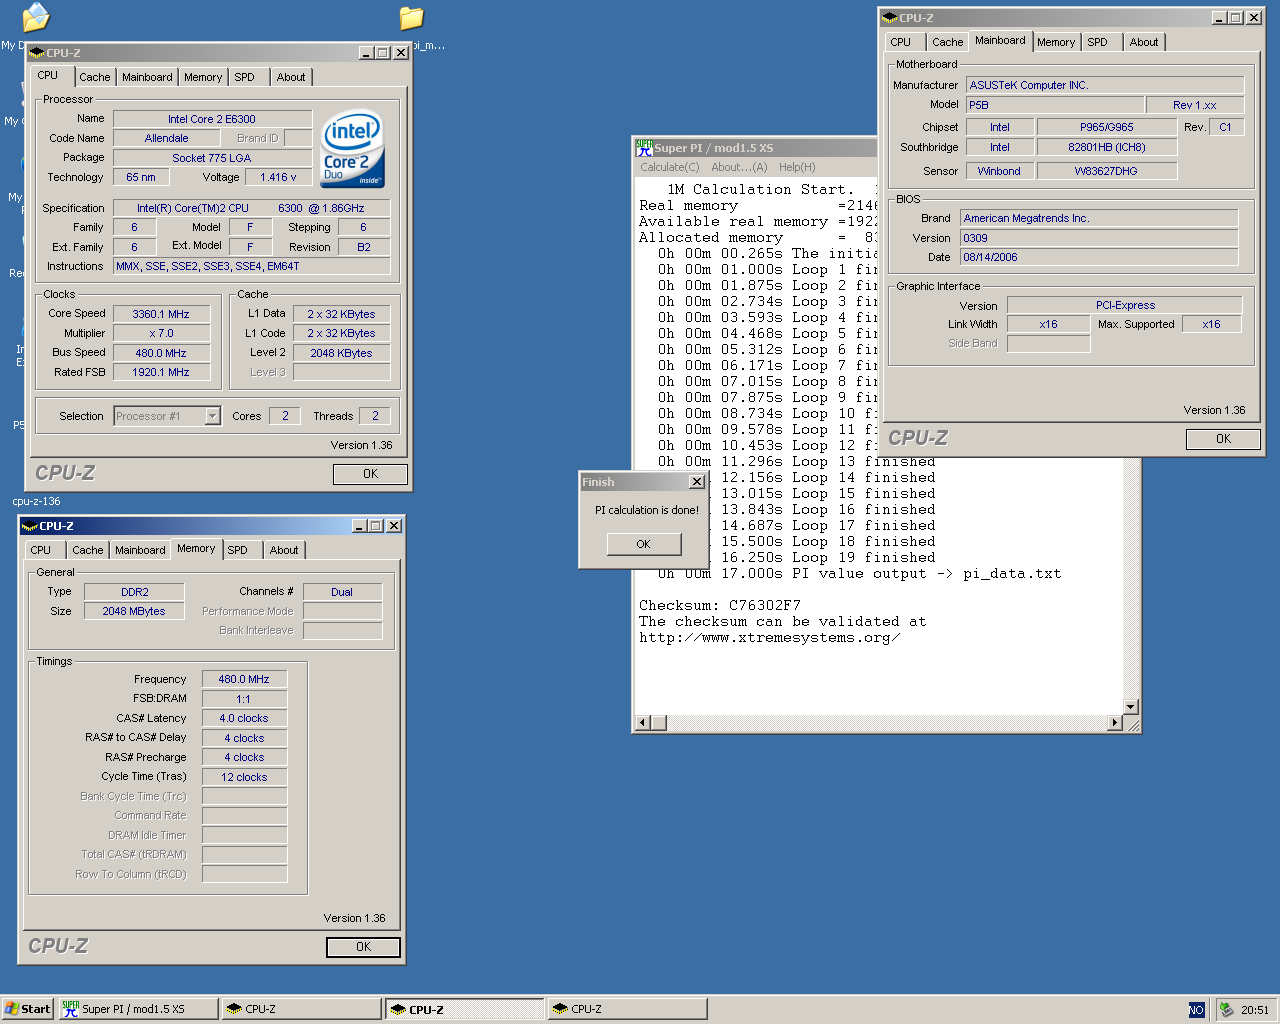Viewport: 1280px width, 1024px height.
Task: Open About tab in CPU-Z Memory window
Action: (x=284, y=550)
